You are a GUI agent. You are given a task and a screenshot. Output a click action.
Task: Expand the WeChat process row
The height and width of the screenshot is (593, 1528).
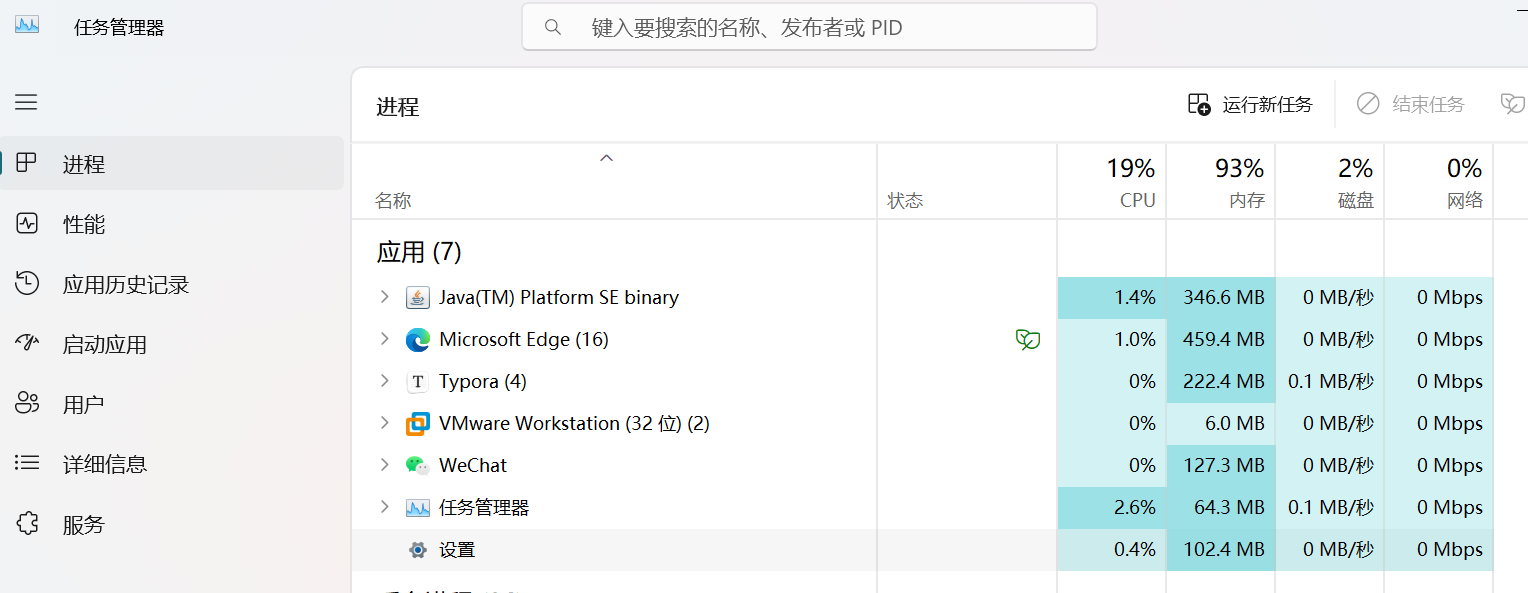(384, 465)
